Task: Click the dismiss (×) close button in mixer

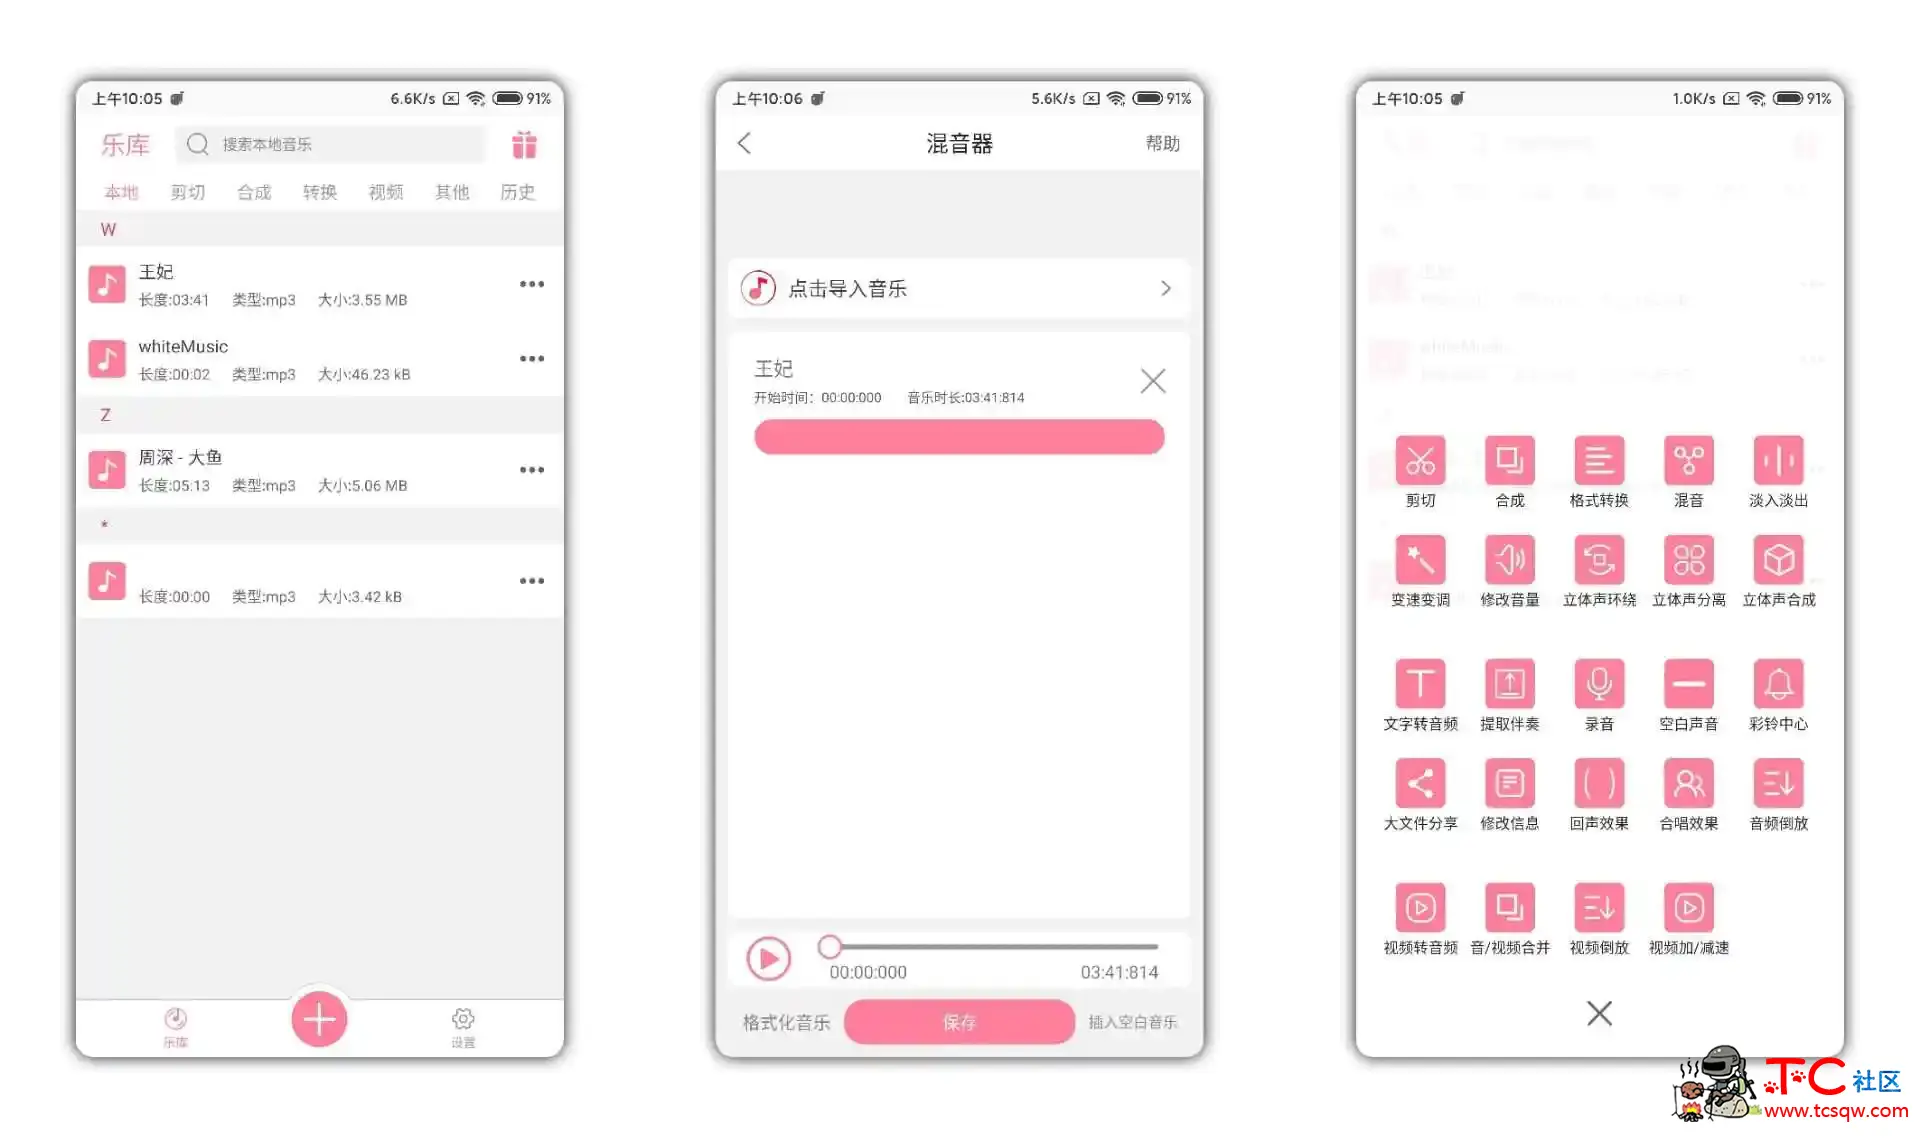Action: pos(1151,379)
